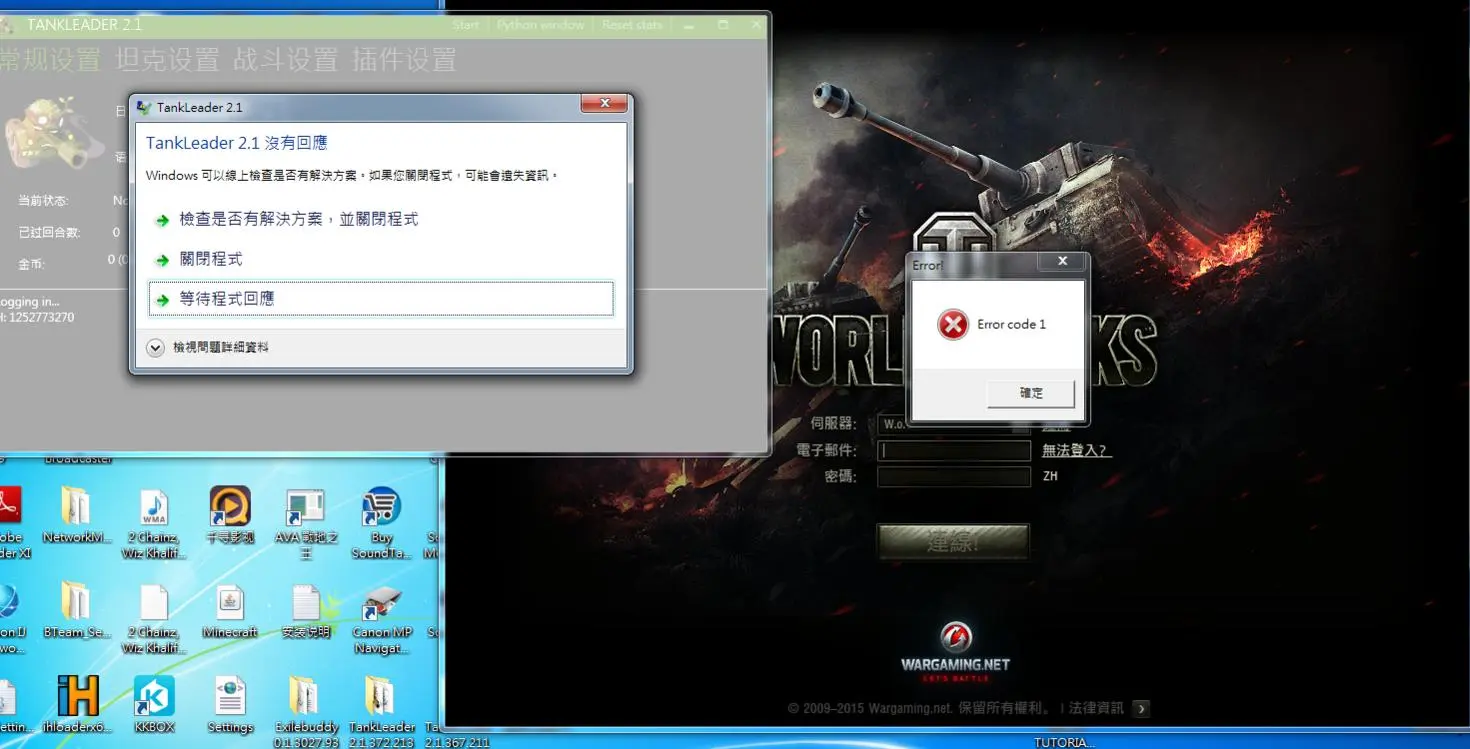Open the 2 Chainz WMA music file
1470x749 pixels.
tap(154, 521)
